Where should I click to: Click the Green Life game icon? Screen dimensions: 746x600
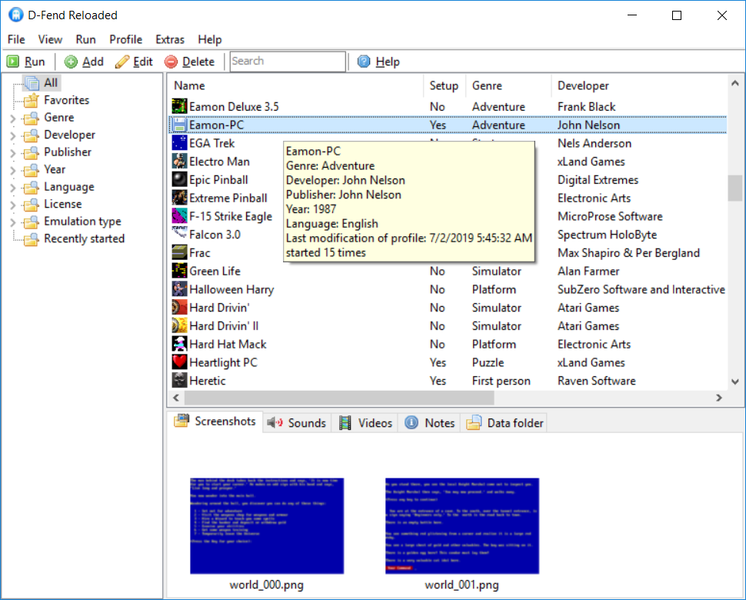tap(179, 271)
